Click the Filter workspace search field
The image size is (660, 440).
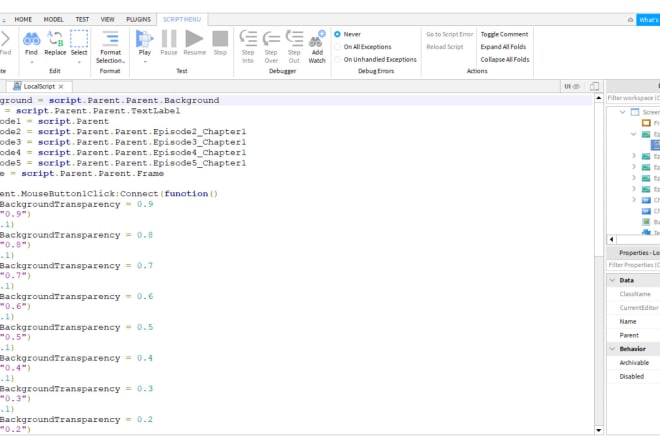(x=632, y=97)
